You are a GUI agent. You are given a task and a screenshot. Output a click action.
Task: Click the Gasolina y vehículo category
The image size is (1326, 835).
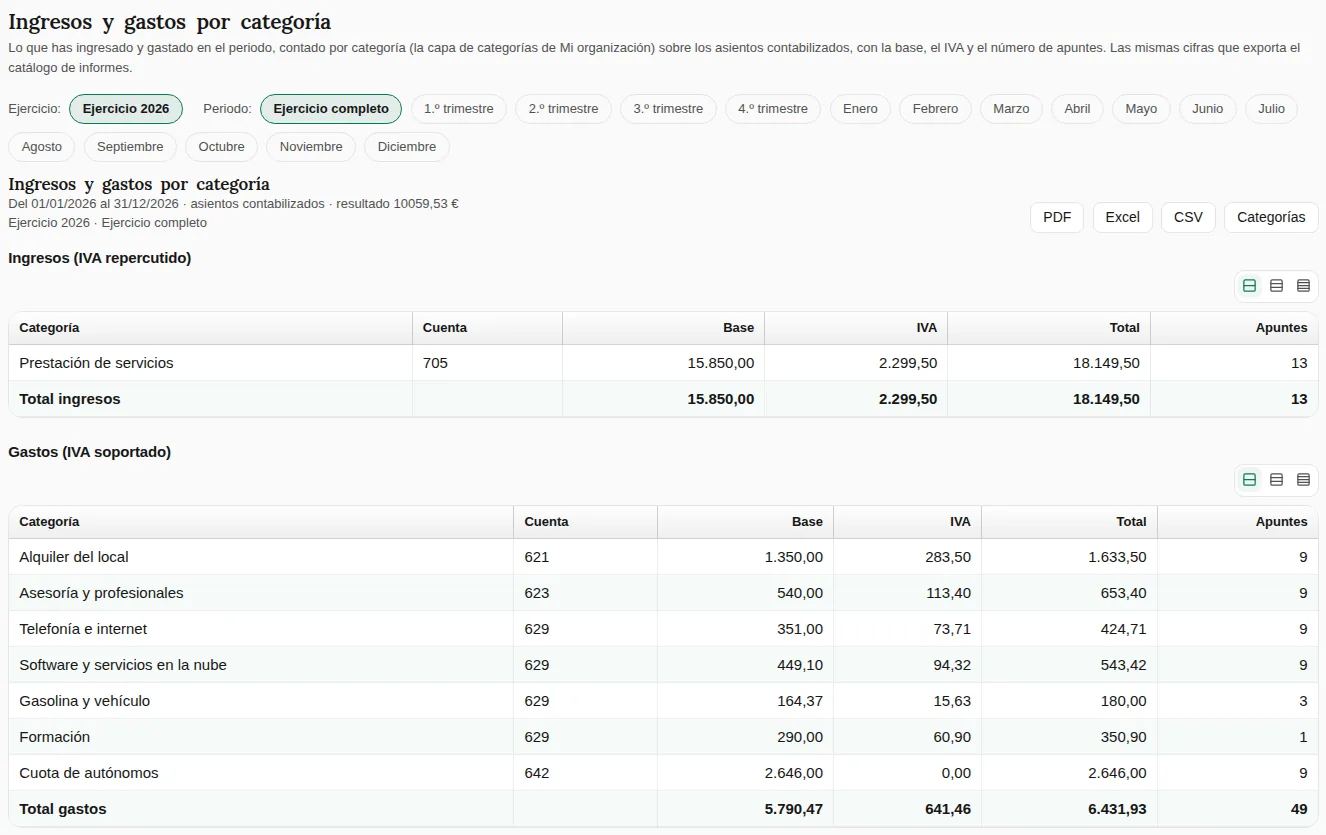point(85,701)
